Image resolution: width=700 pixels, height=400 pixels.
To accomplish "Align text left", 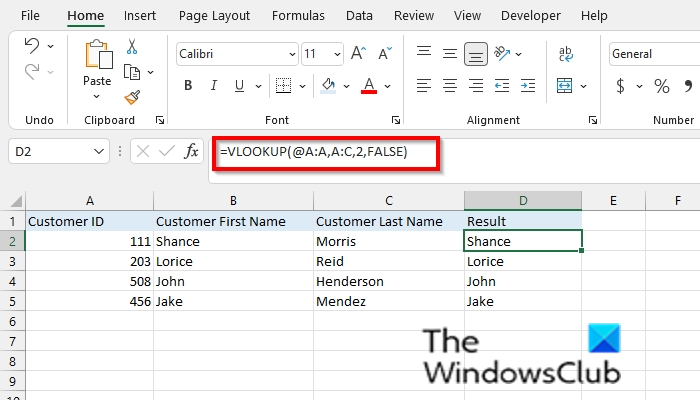I will (x=424, y=85).
